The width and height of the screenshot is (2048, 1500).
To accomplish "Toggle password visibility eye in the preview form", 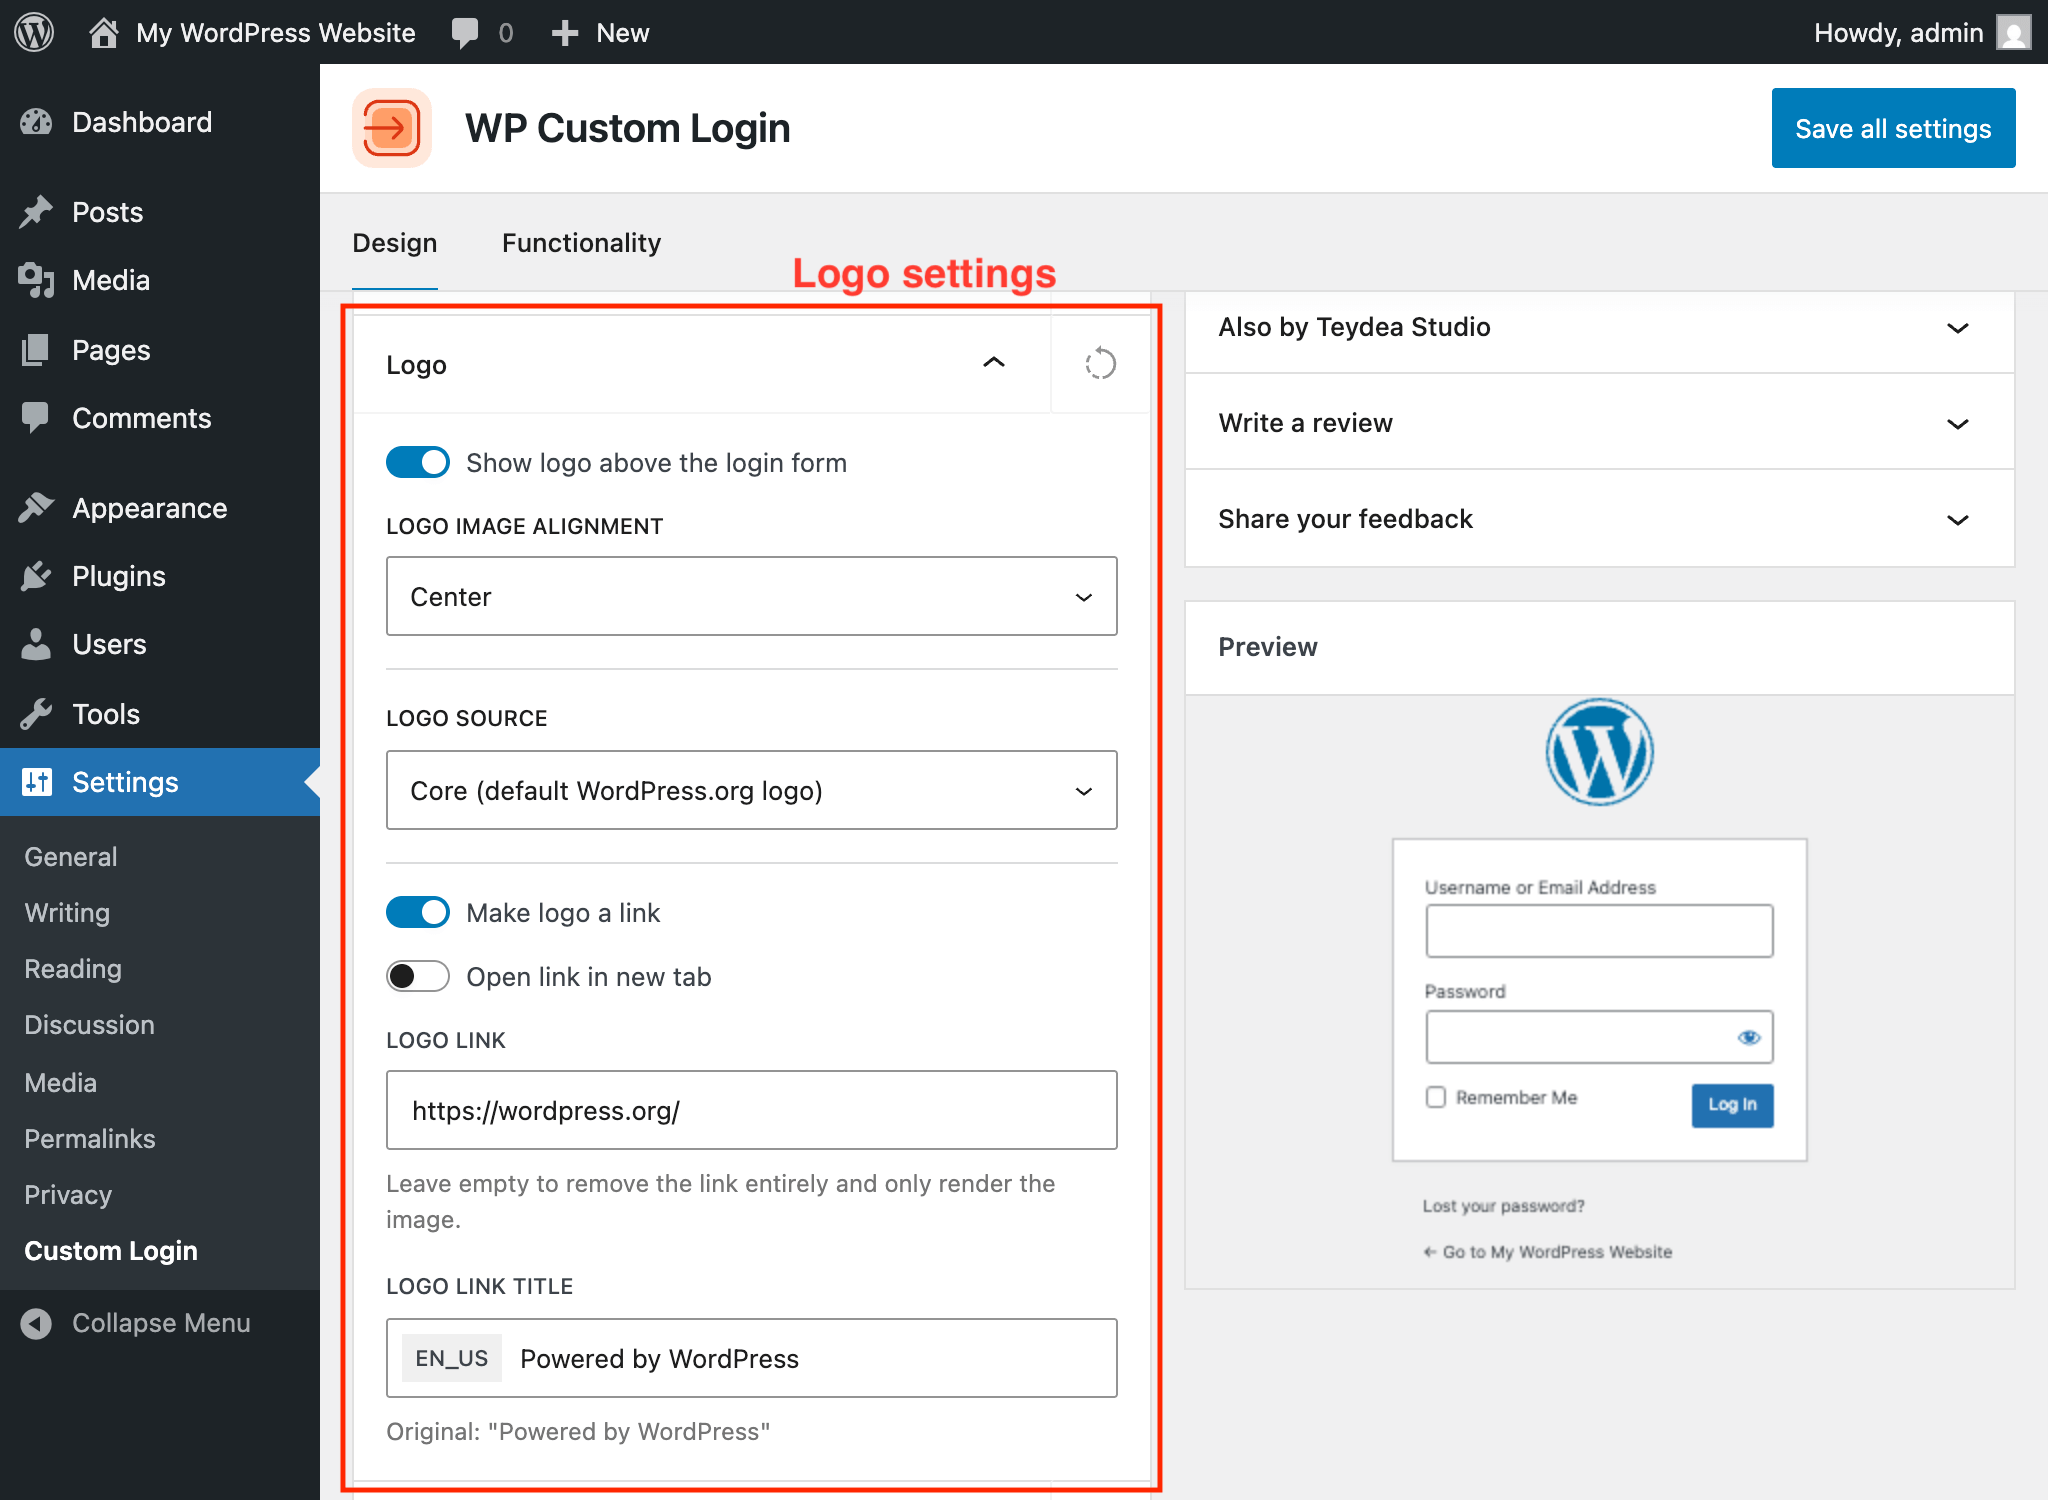I will [x=1750, y=1037].
